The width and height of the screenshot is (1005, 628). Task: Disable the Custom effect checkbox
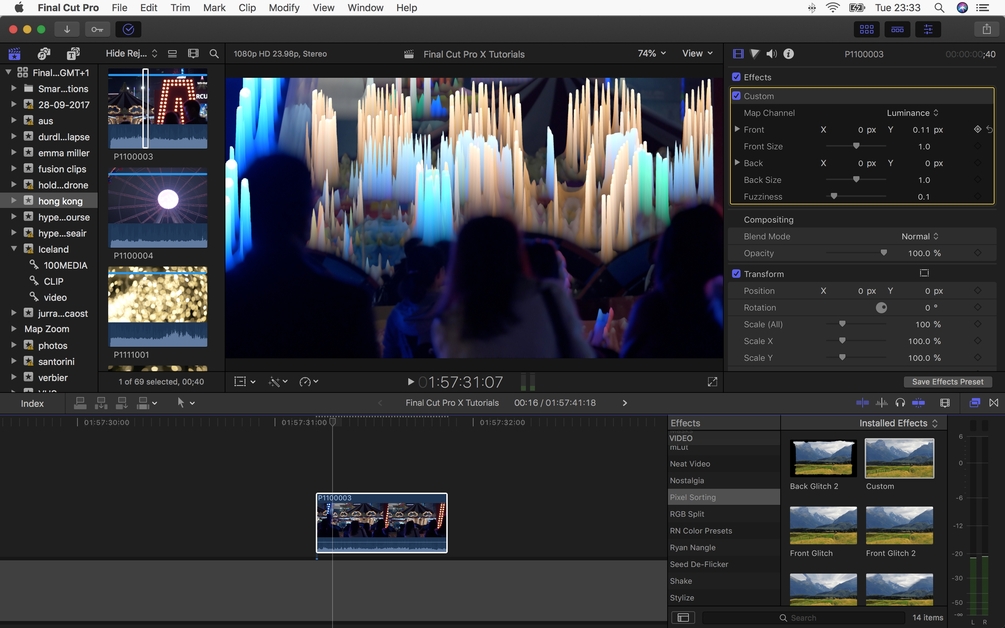[736, 95]
